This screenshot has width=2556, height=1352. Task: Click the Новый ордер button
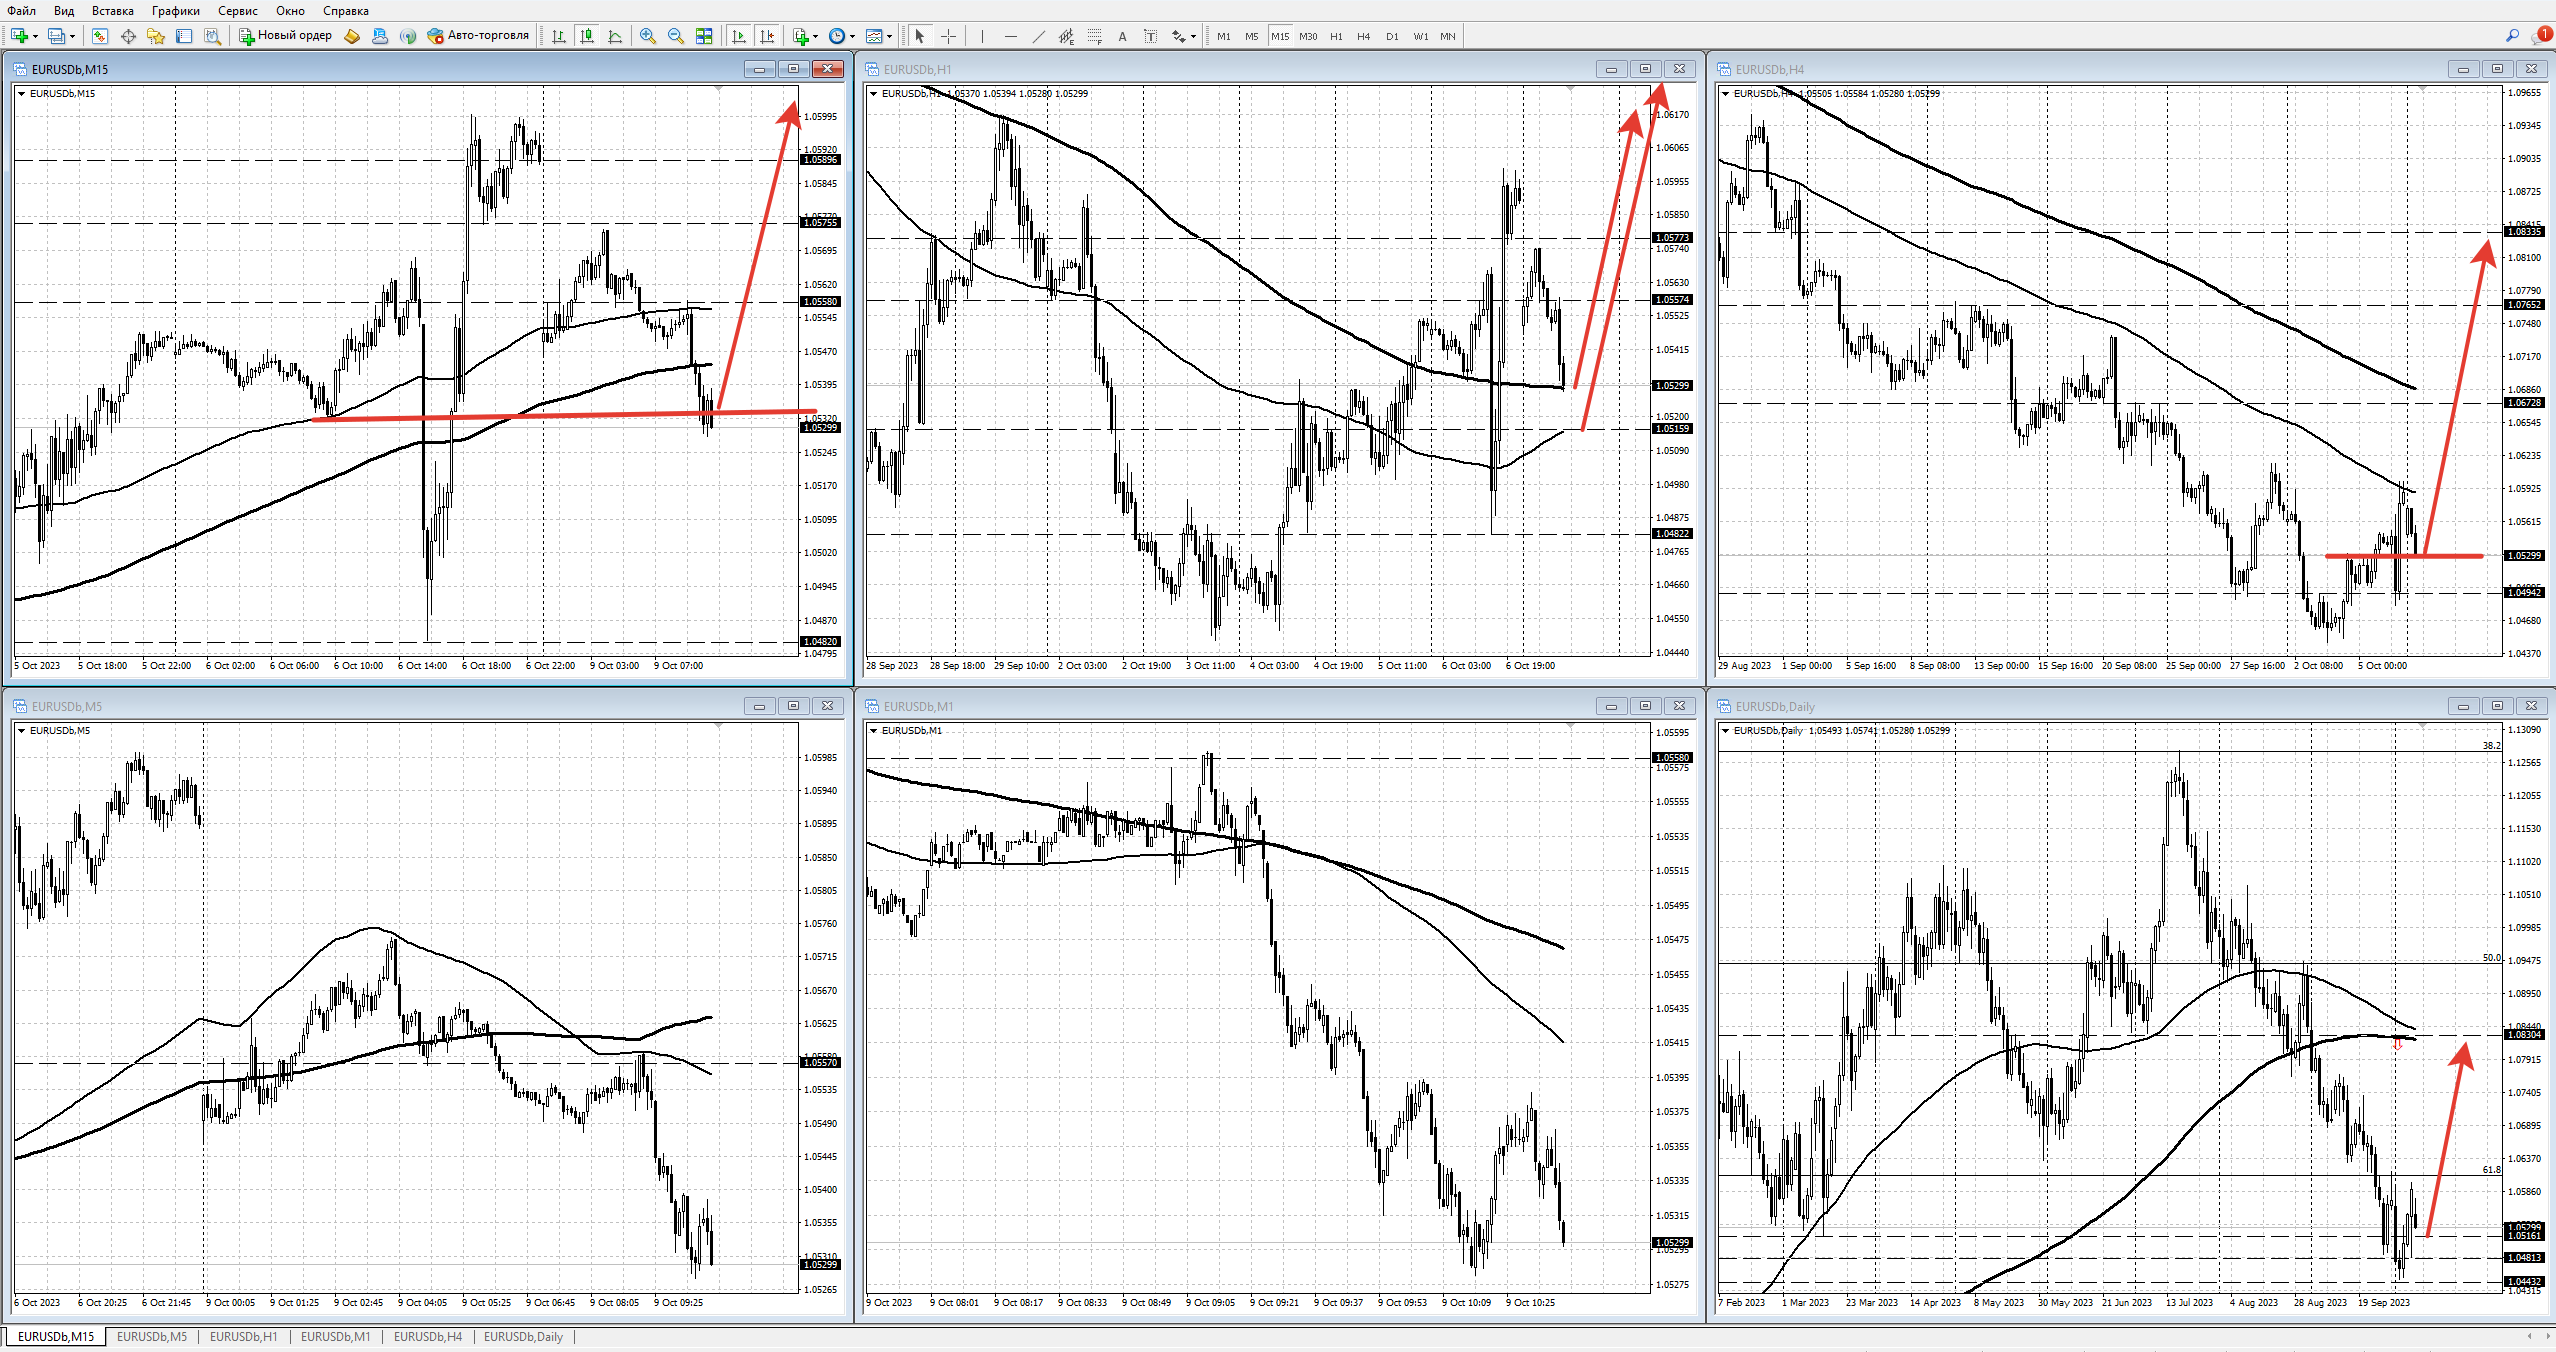point(286,36)
